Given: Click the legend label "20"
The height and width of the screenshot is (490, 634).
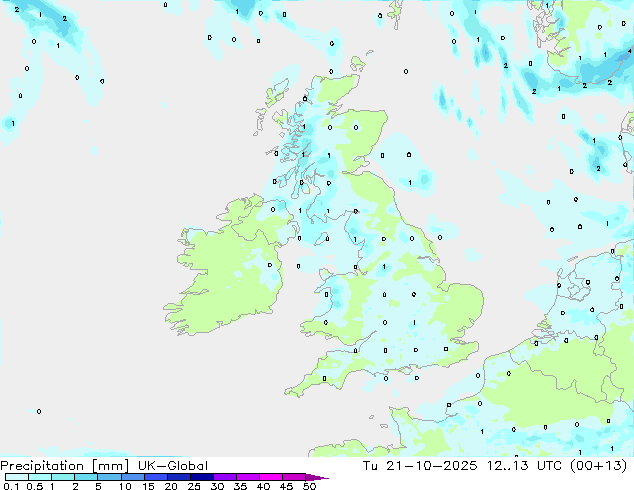Looking at the screenshot, I should click(171, 486).
